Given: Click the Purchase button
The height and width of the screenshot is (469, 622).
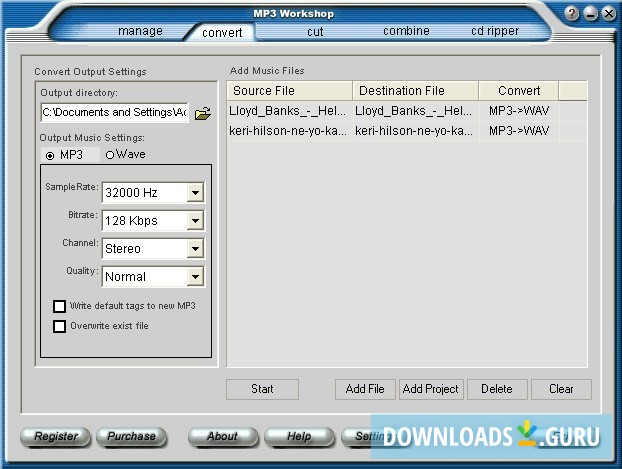Looking at the screenshot, I should point(131,436).
